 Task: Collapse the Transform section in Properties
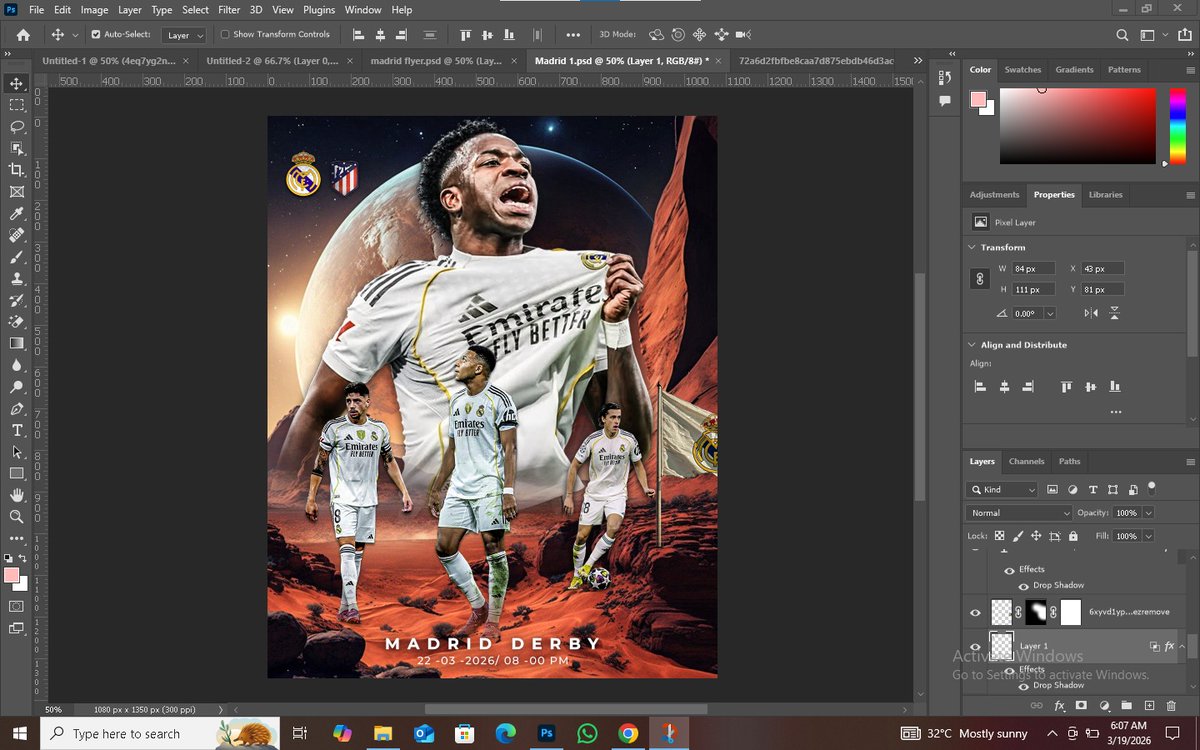(971, 247)
